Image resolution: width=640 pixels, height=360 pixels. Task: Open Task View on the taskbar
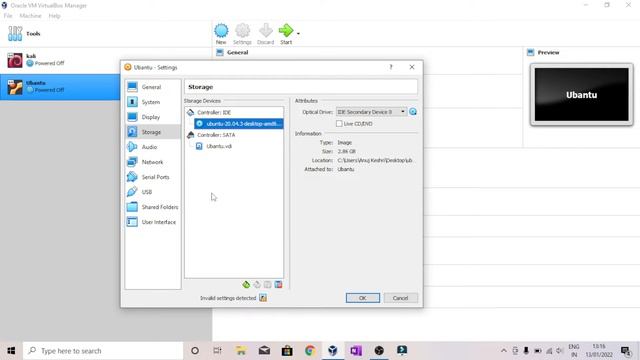coord(218,351)
